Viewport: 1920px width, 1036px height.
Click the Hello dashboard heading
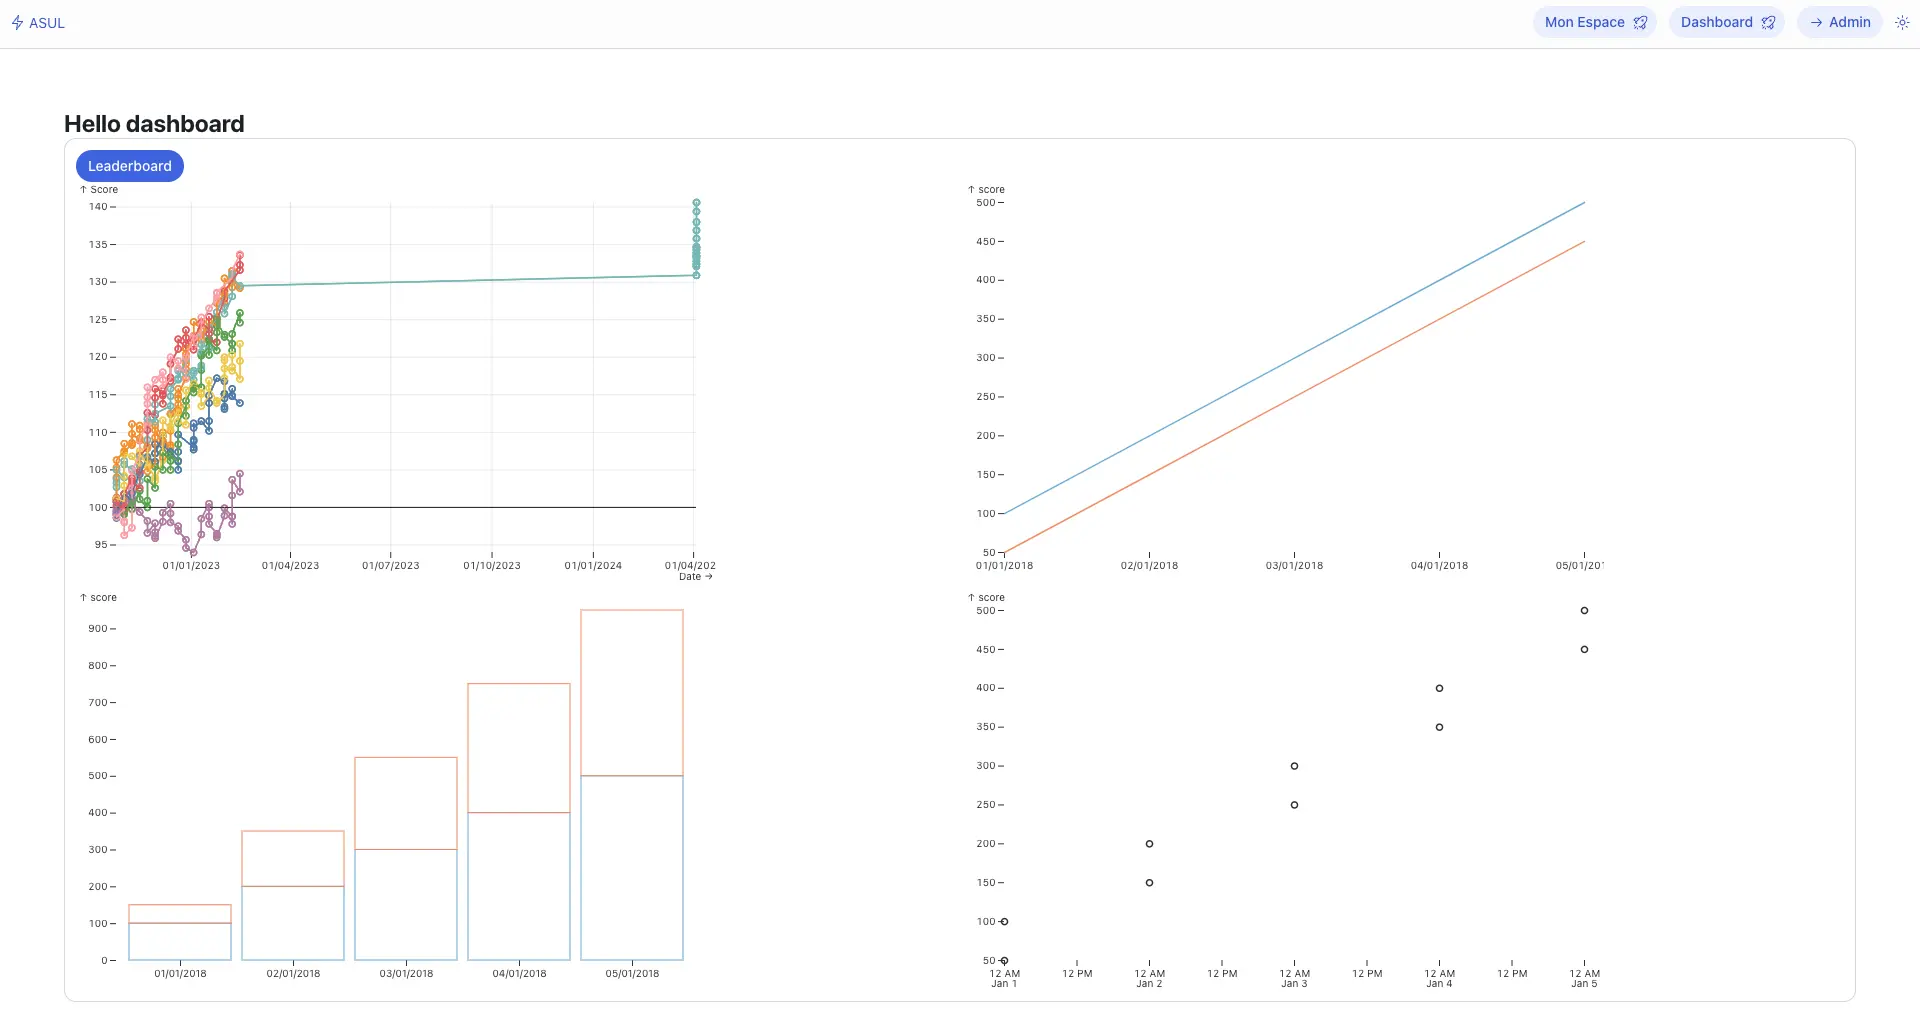(x=154, y=124)
